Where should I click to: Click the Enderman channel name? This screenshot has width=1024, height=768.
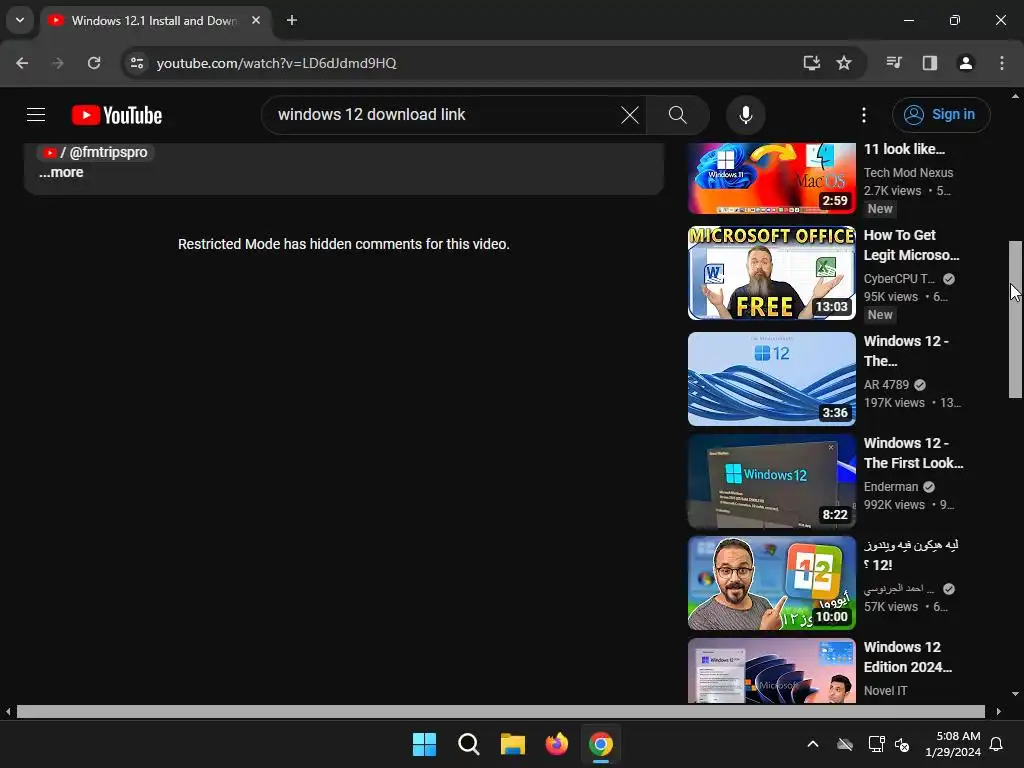(891, 487)
